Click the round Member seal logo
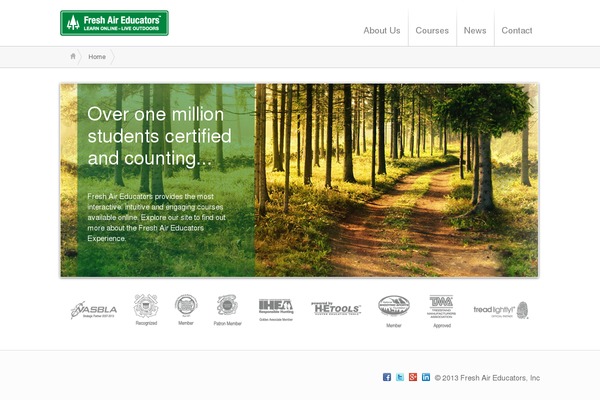Screen dimensions: 600x400 186,310
